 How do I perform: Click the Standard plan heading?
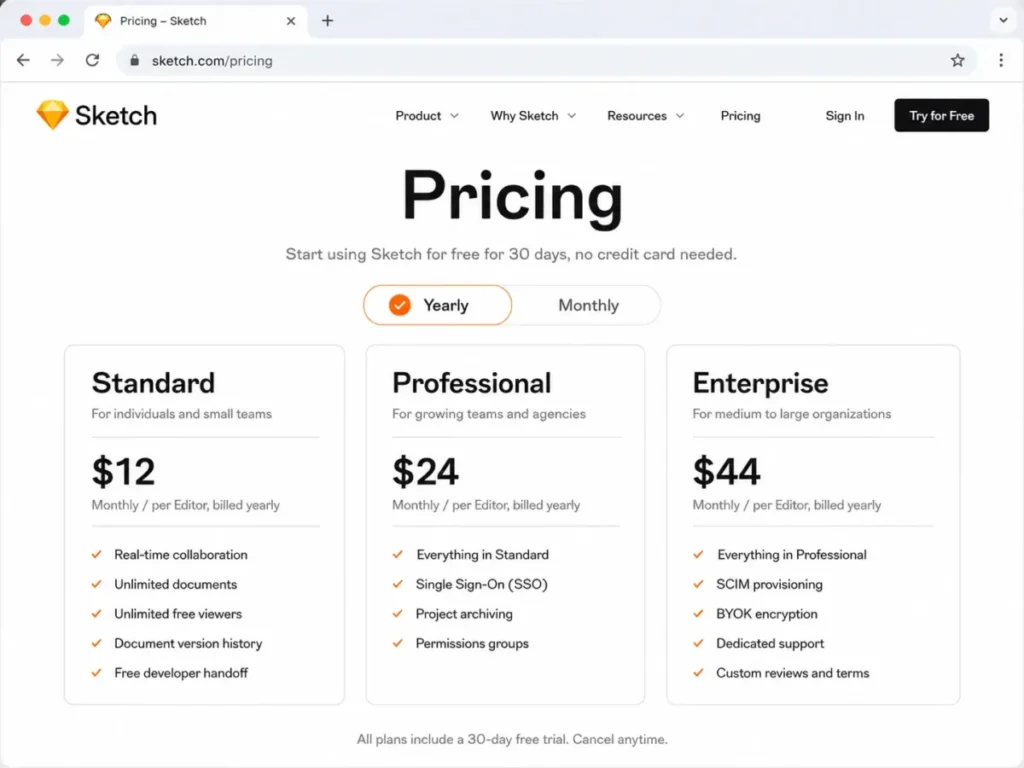pos(153,383)
